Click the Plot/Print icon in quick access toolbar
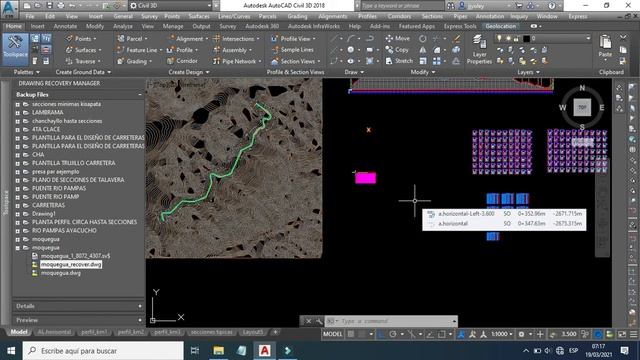640x360 pixels. point(61,6)
